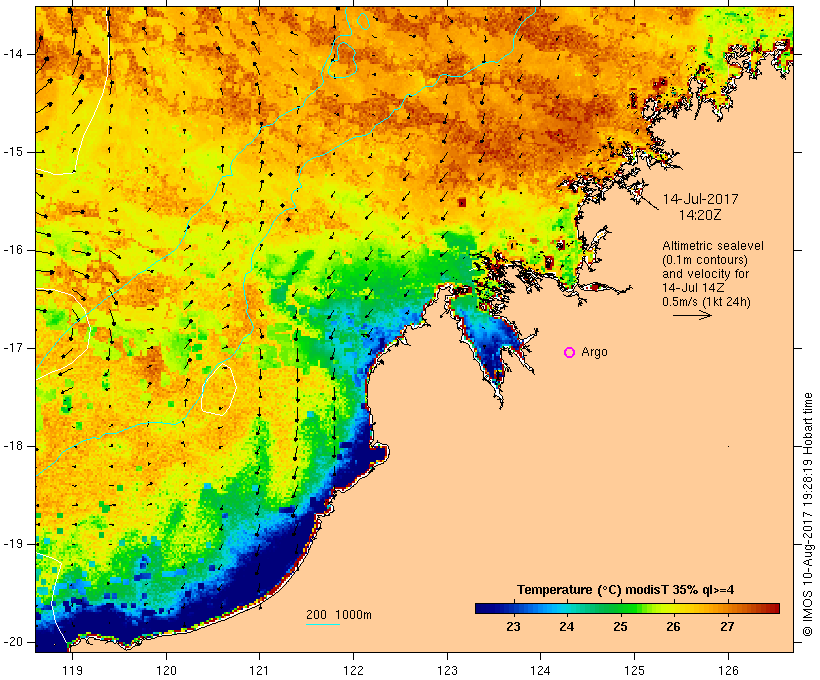Screen dimensions: 820x680
Task: Click the longitude axis label '126'
Action: pos(728,671)
